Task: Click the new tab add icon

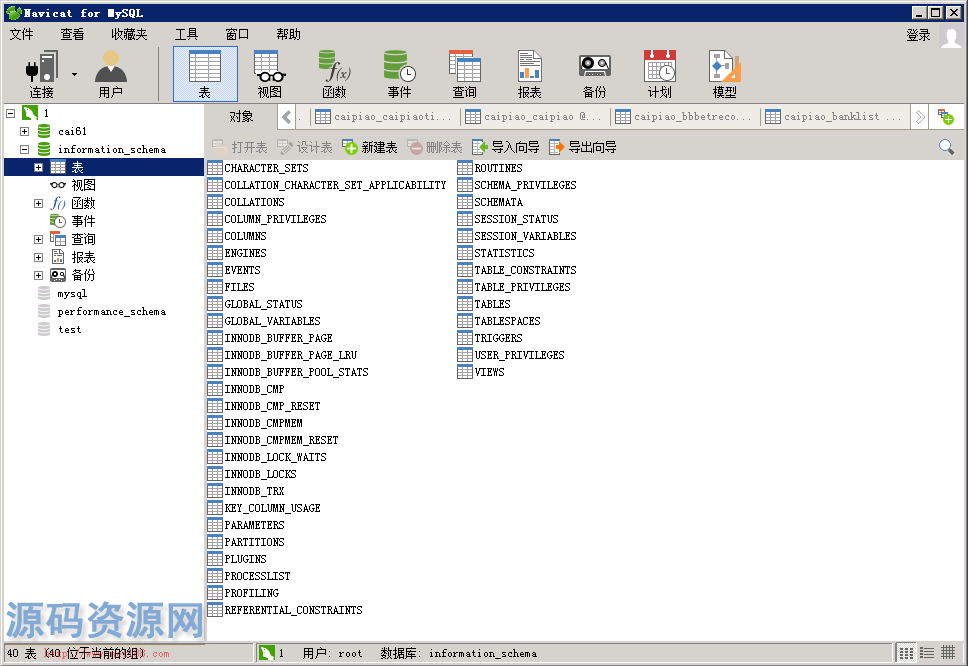Action: (946, 117)
